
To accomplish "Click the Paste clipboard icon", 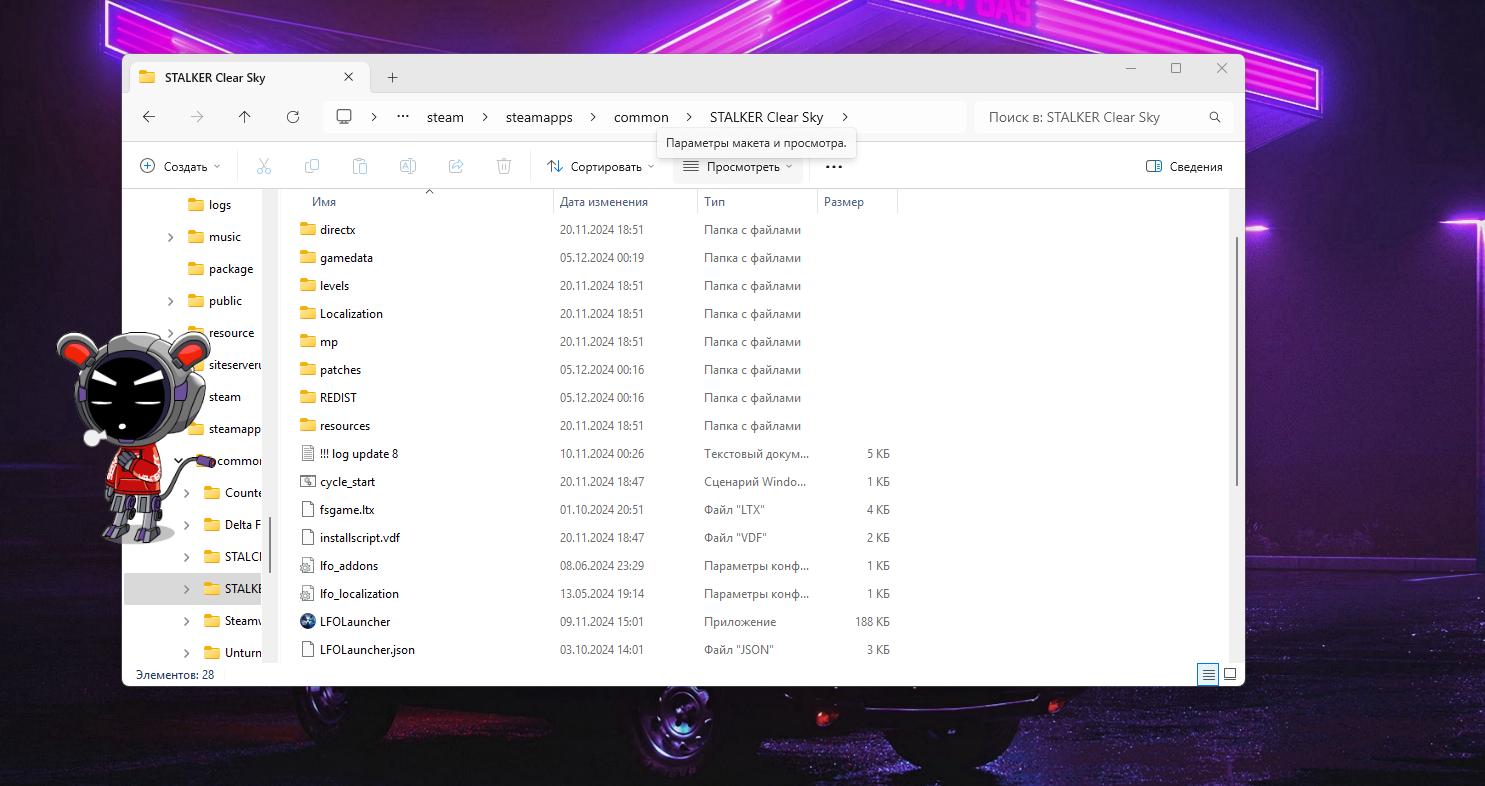I will [x=360, y=166].
